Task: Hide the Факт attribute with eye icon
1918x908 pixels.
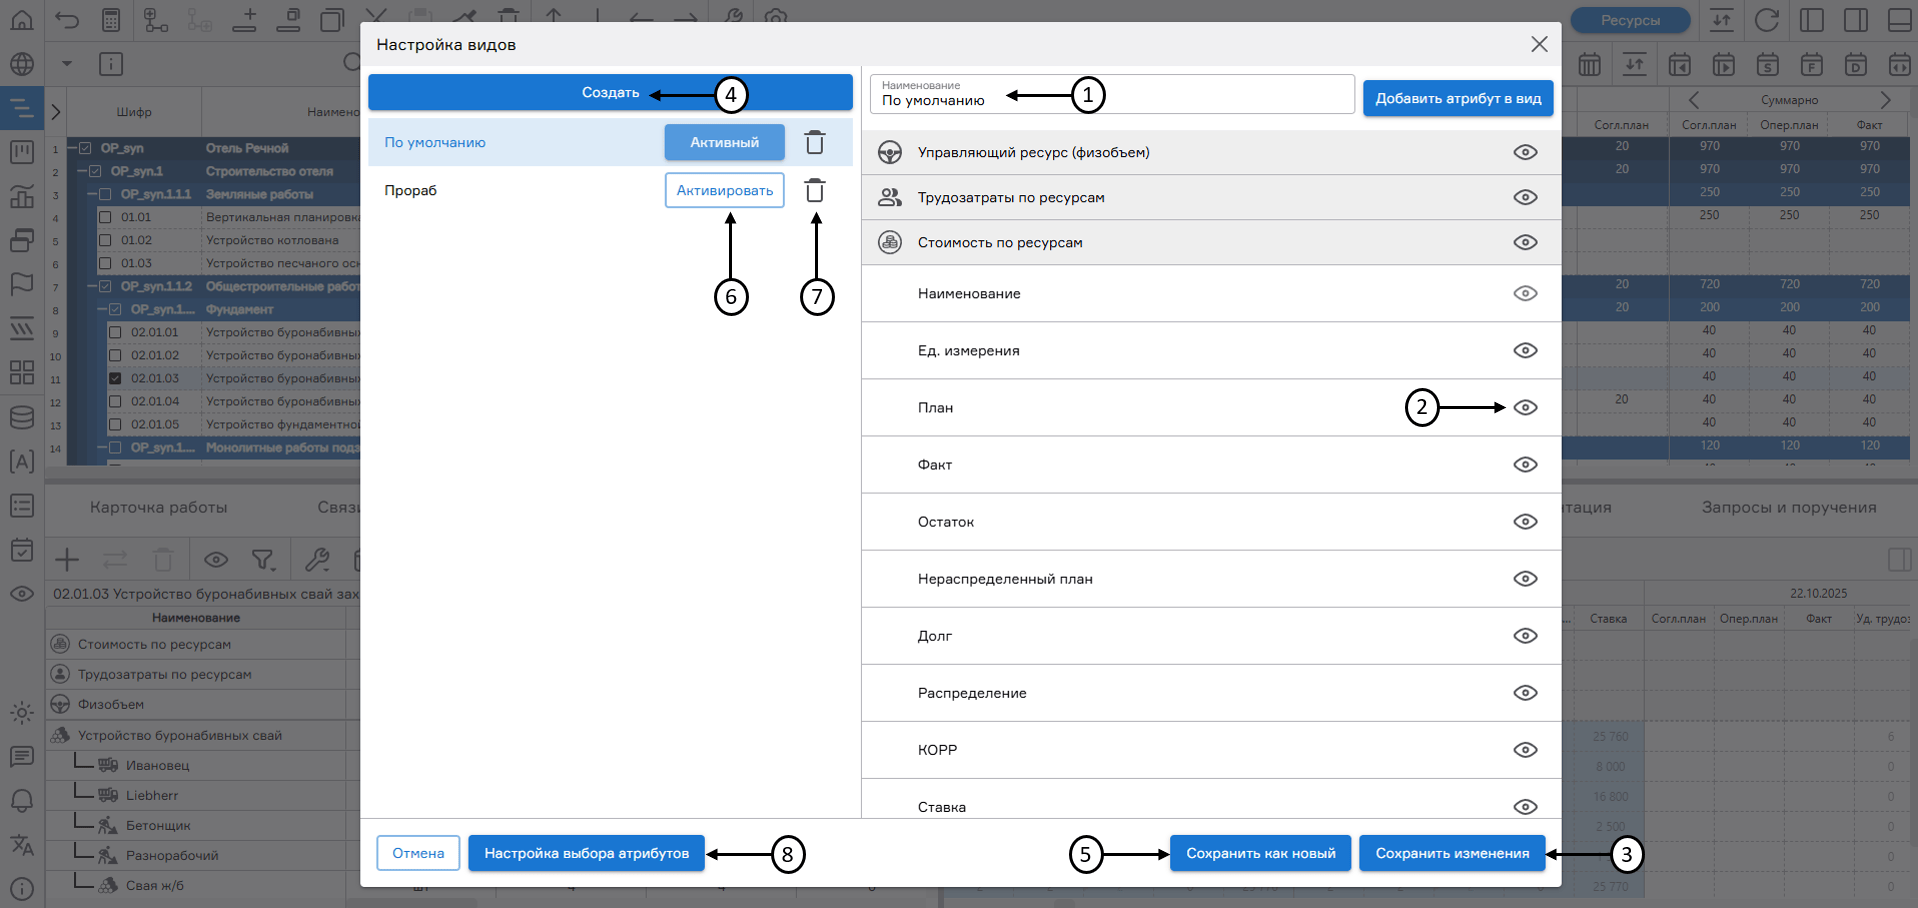Action: 1525,465
